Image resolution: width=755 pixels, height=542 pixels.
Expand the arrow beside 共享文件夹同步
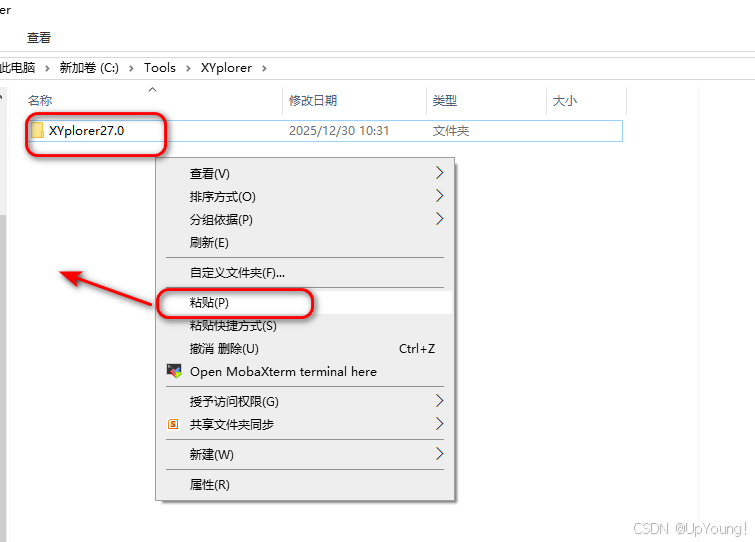click(439, 424)
